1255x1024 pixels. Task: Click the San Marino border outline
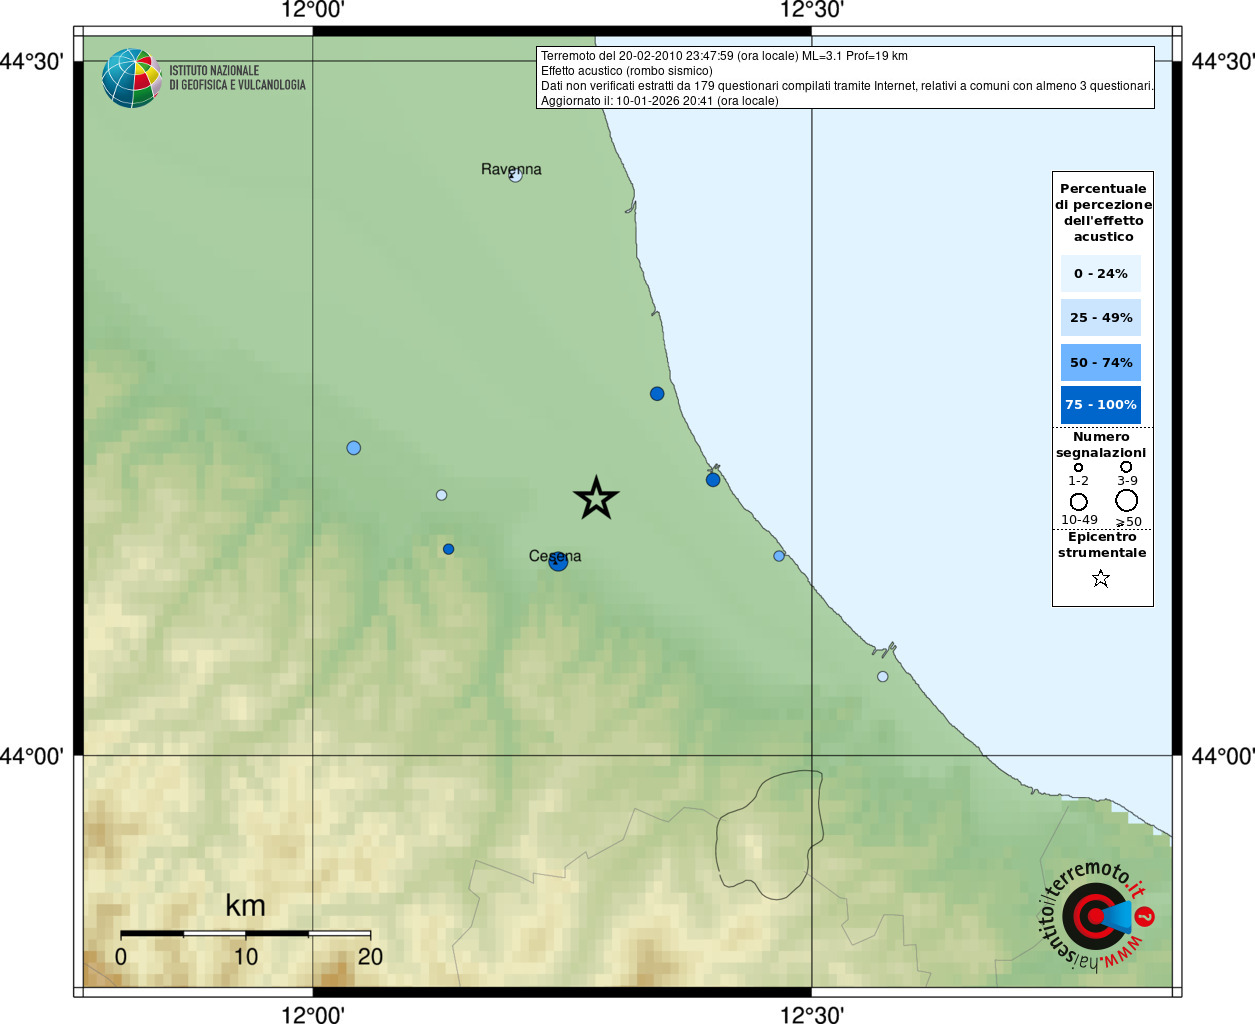767,835
